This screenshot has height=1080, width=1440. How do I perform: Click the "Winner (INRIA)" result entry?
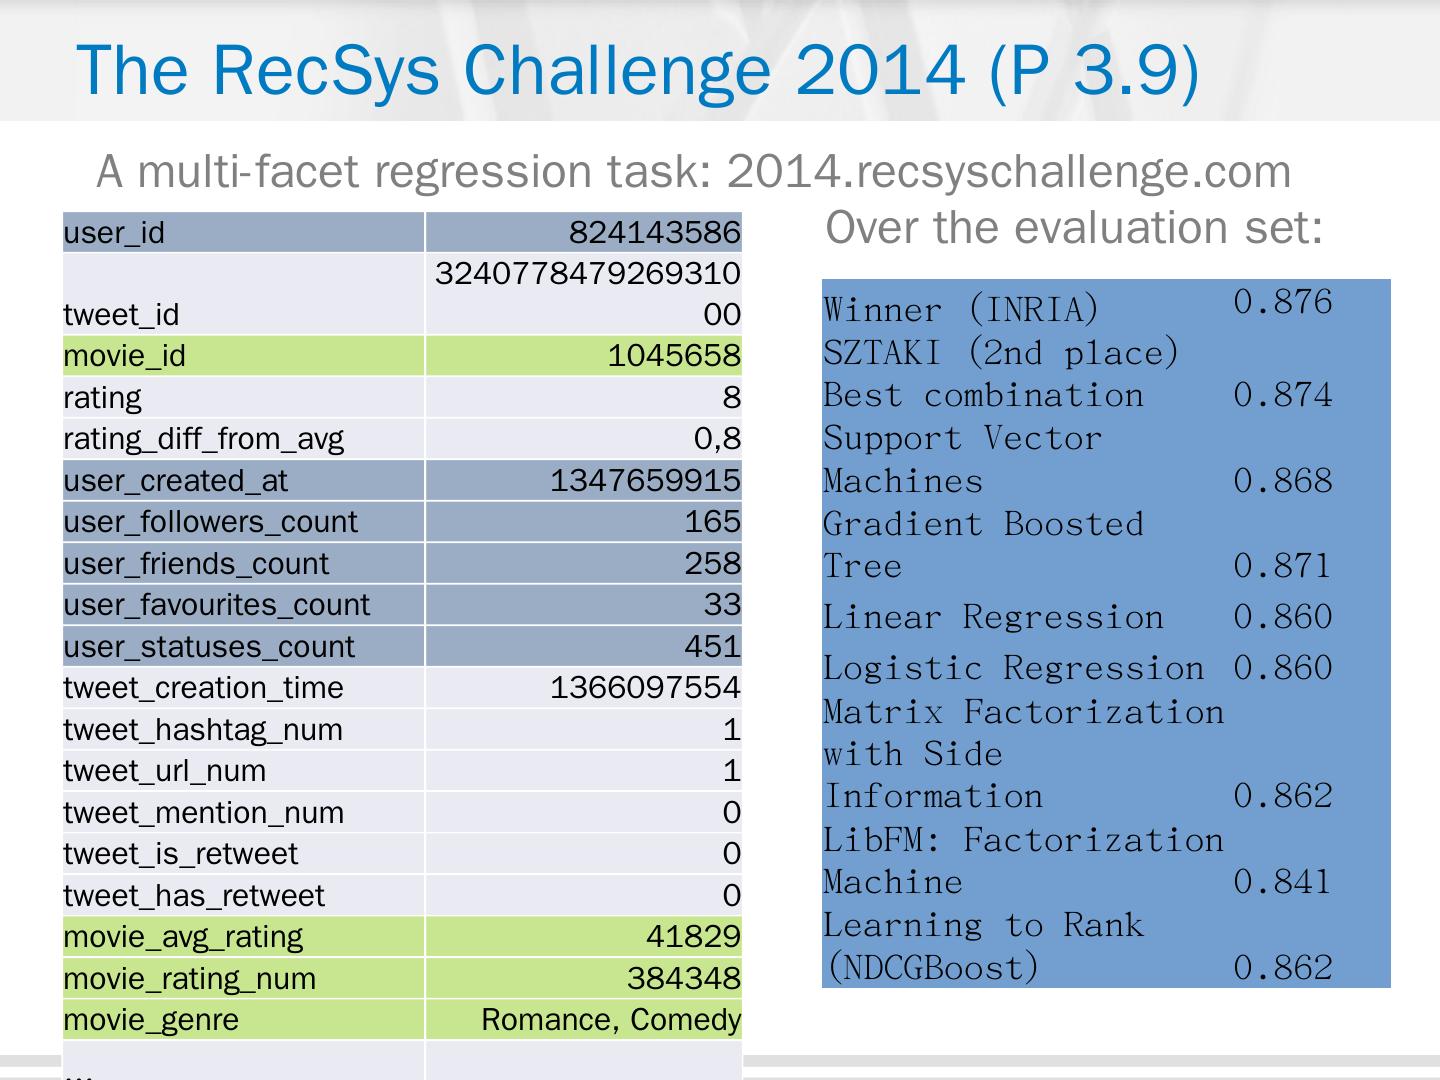(x=961, y=310)
